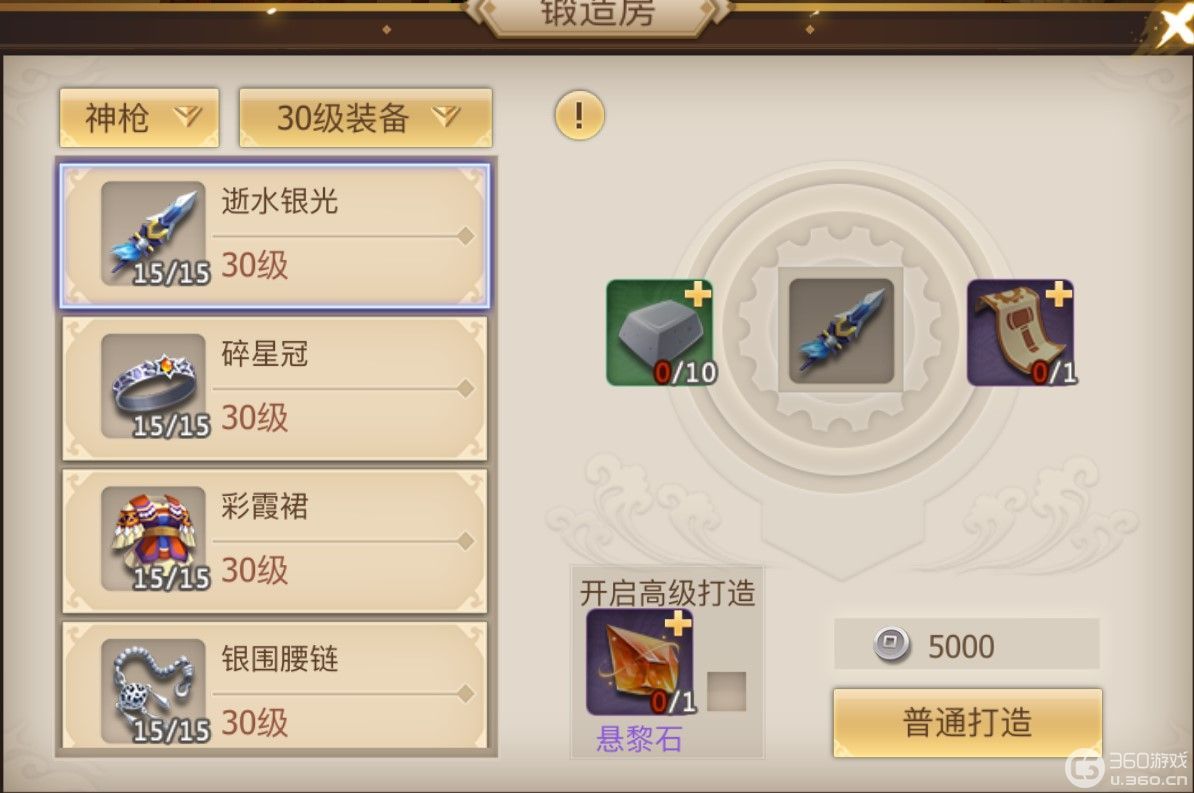This screenshot has height=793, width=1194.
Task: Click the 银围腰链 waist chain icon
Action: tap(153, 691)
